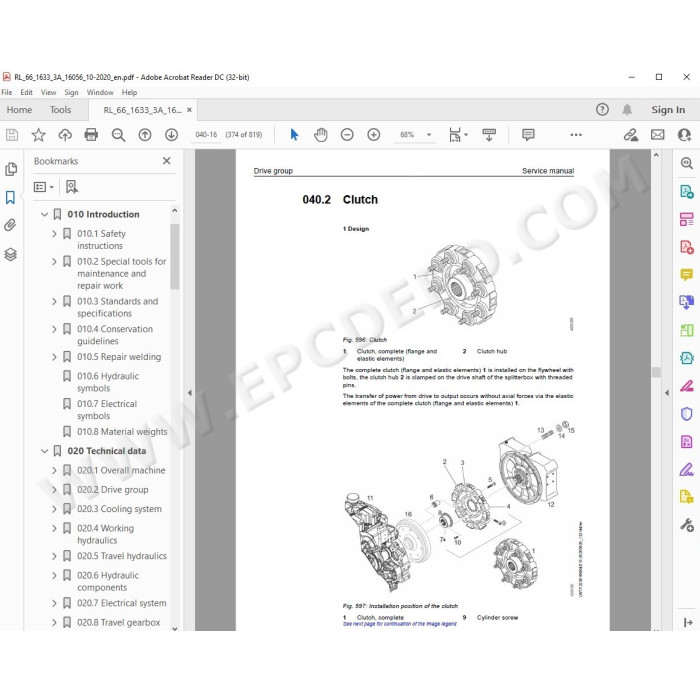Click bookmarks list scroll down arrow
The width and height of the screenshot is (700, 700).
[x=175, y=628]
